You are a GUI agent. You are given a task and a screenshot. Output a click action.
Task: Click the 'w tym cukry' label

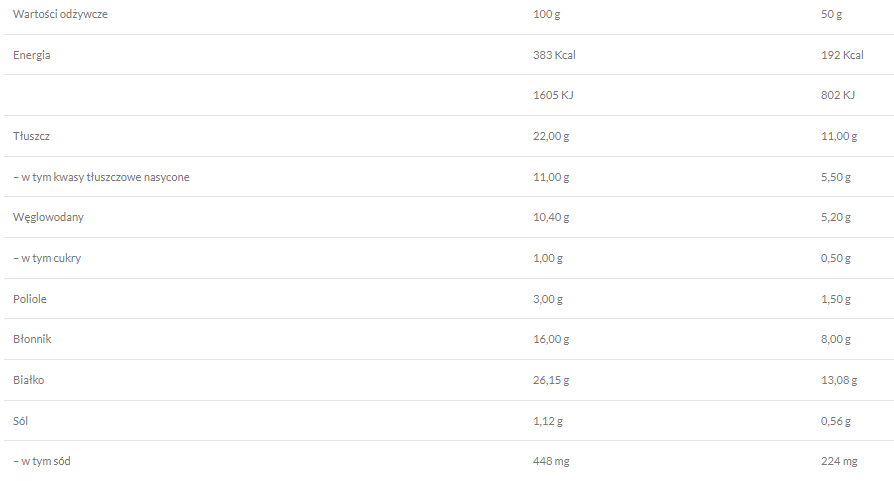[x=47, y=258]
